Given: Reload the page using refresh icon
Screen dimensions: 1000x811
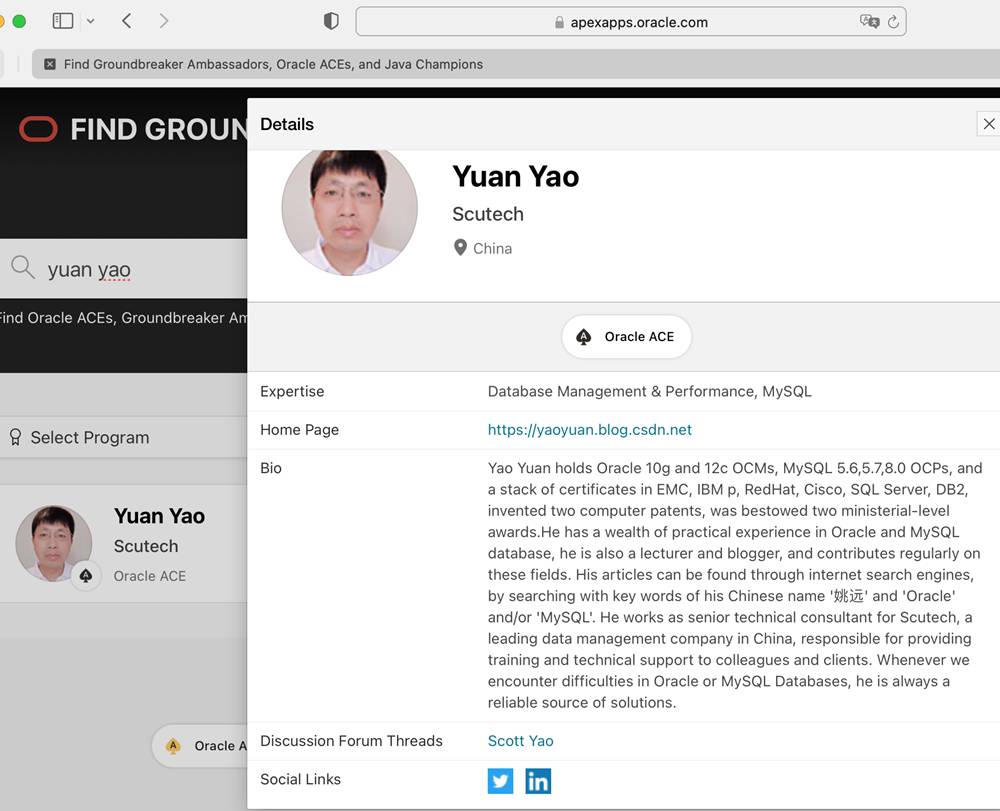Looking at the screenshot, I should (x=893, y=21).
